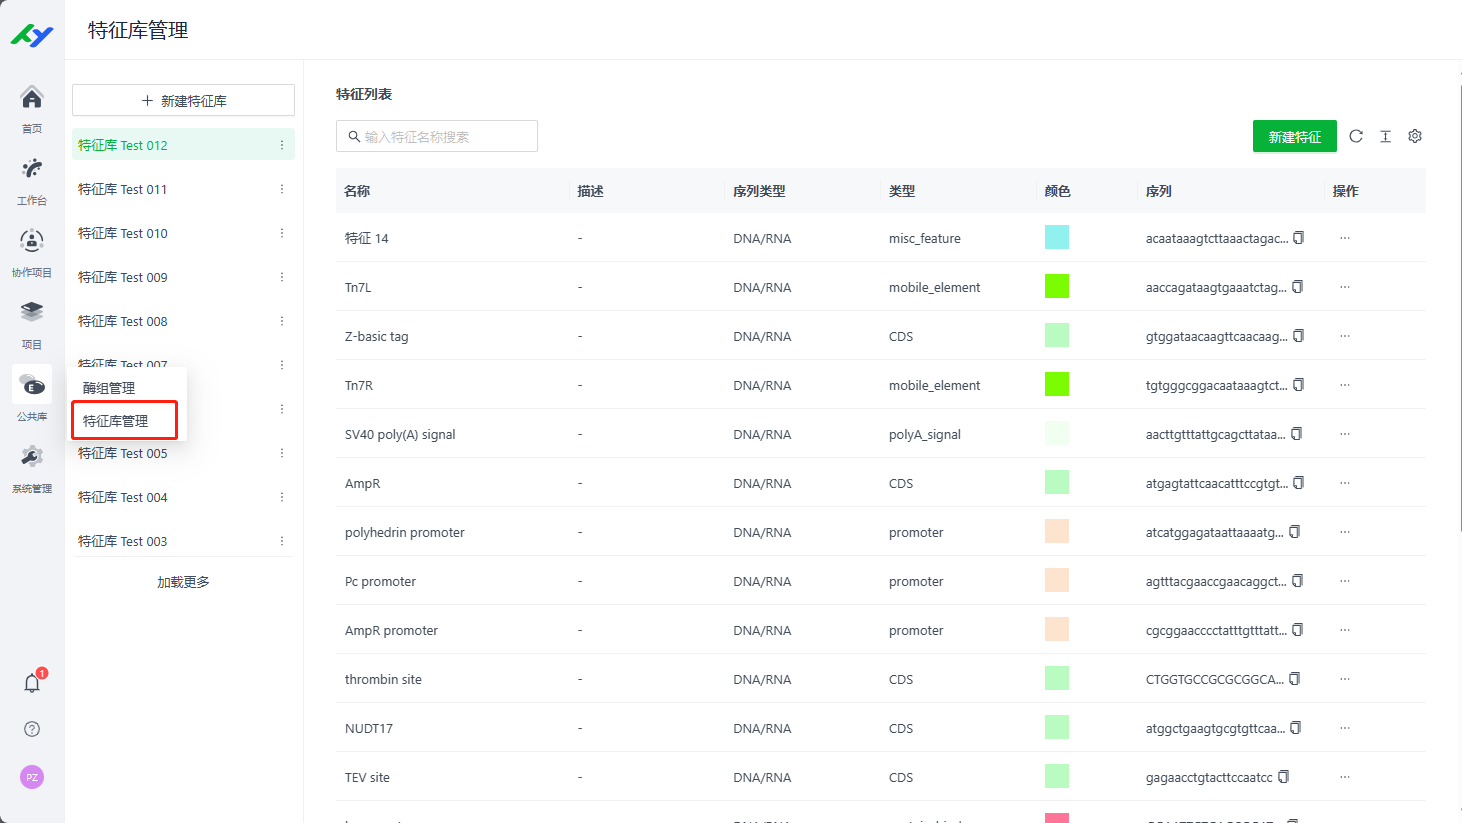Click the 新建特征 green button
1462x823 pixels.
pyautogui.click(x=1294, y=137)
